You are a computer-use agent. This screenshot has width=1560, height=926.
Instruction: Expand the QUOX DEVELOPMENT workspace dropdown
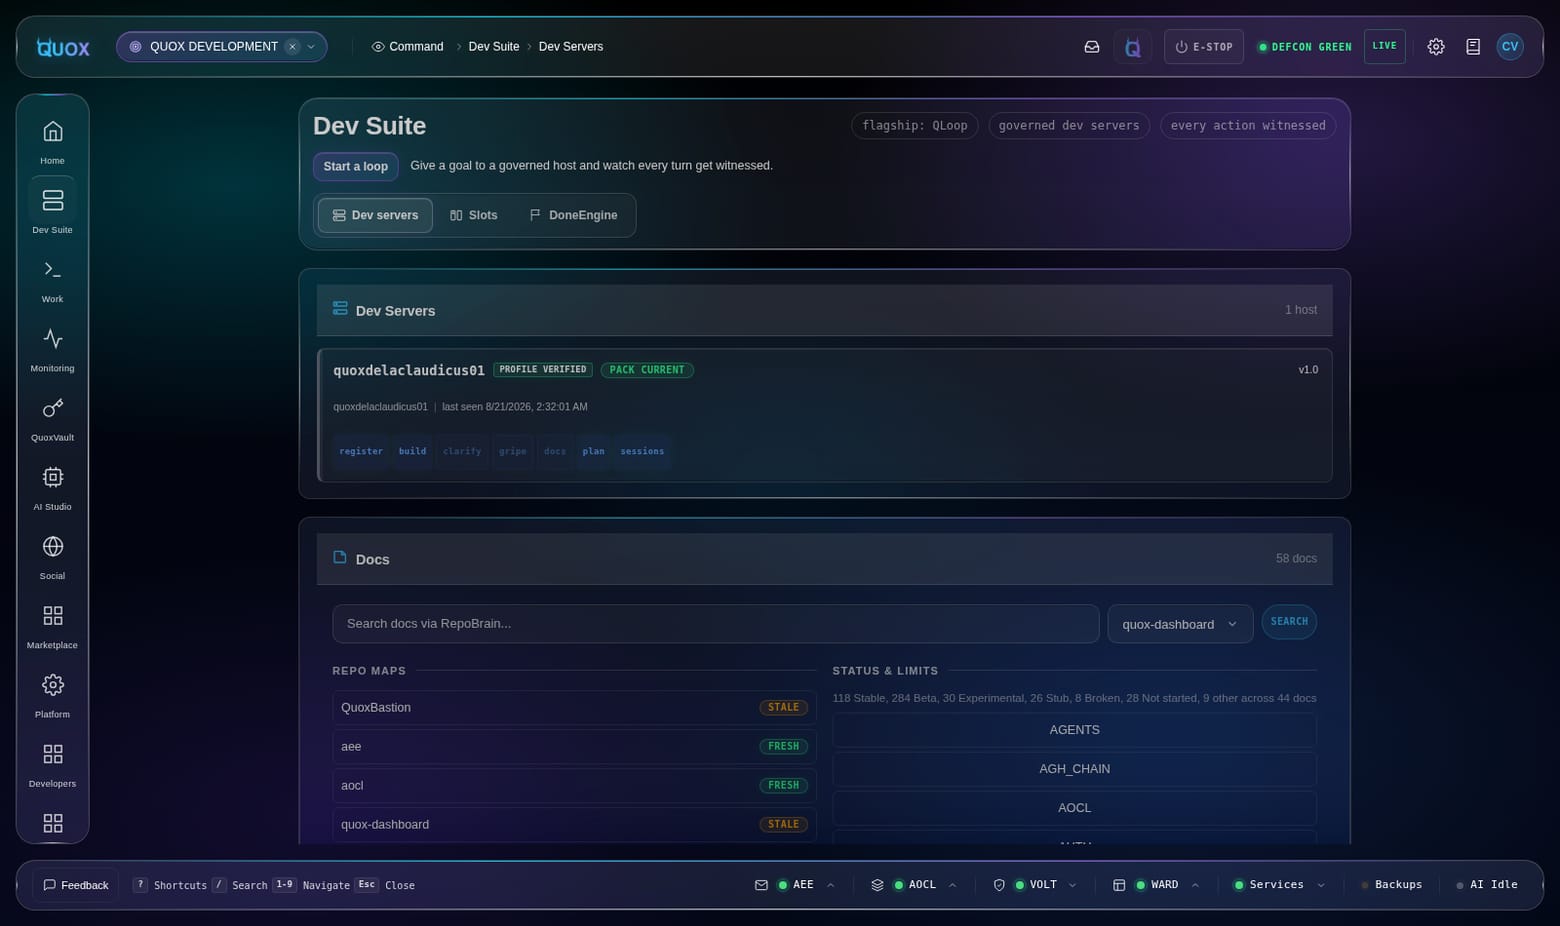point(311,47)
